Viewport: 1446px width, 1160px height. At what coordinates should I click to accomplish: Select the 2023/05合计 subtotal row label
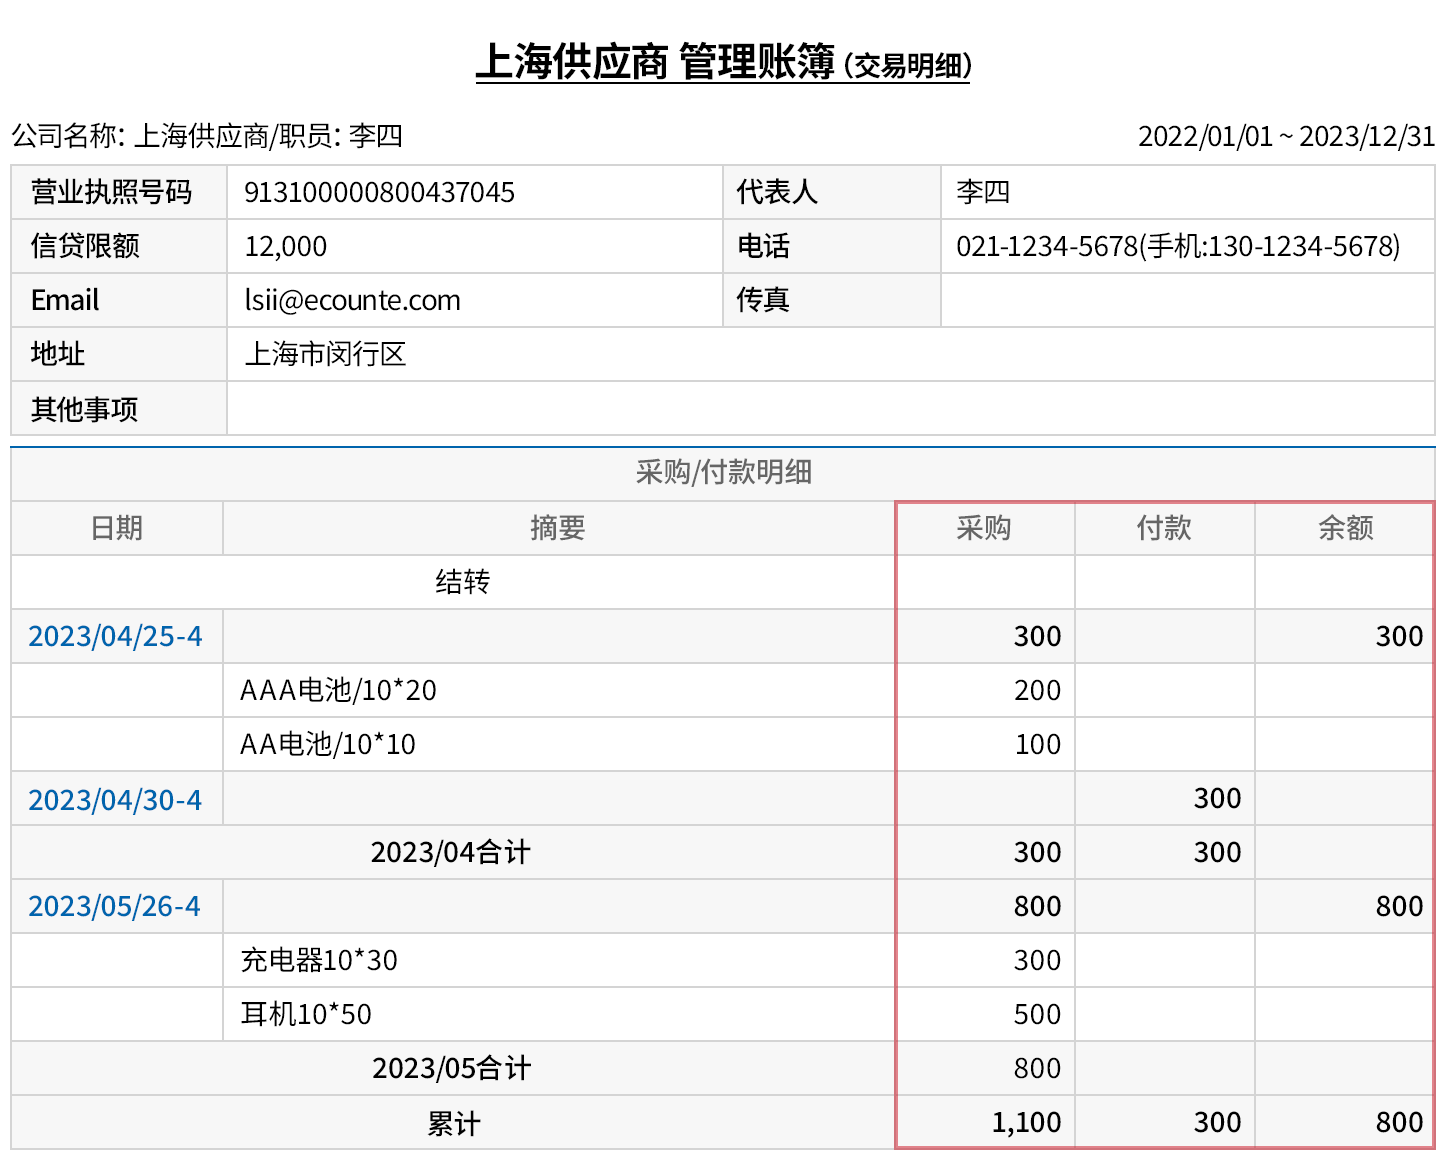(451, 1069)
